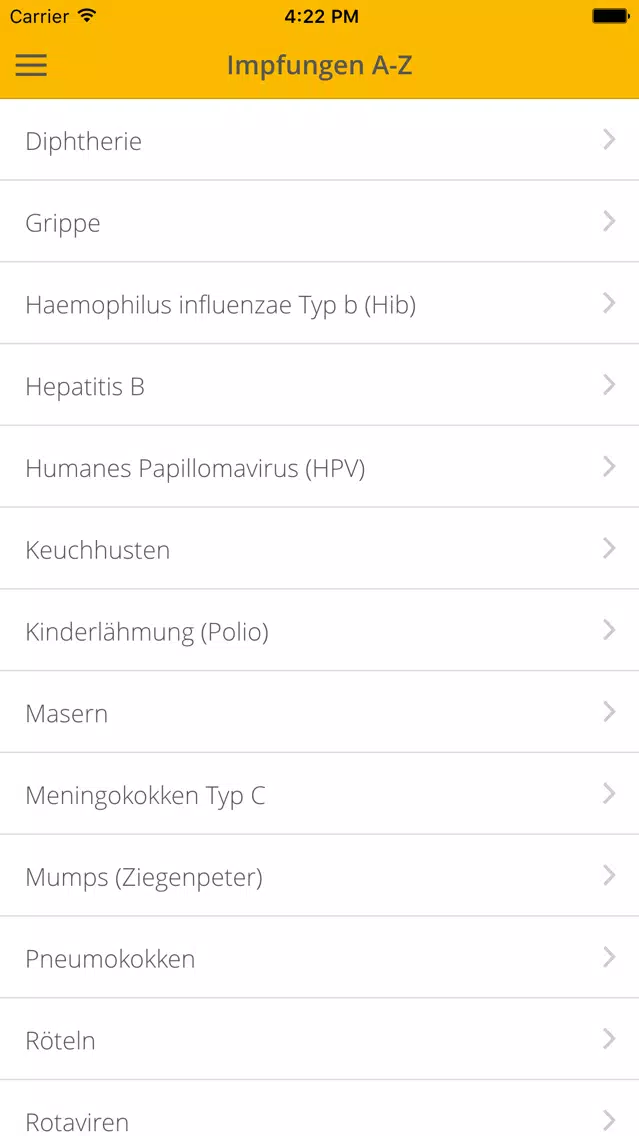The image size is (639, 1136).
Task: Select Grippe from the list
Action: click(x=63, y=223)
